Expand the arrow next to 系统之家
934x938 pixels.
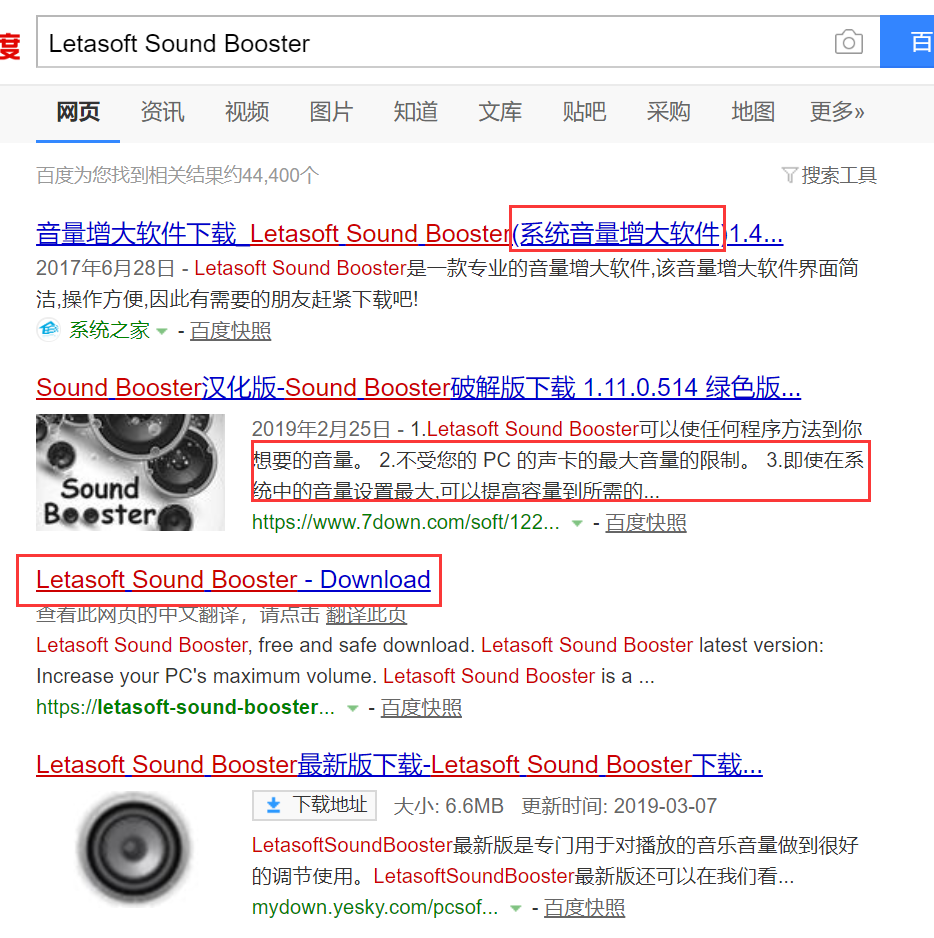(x=162, y=331)
